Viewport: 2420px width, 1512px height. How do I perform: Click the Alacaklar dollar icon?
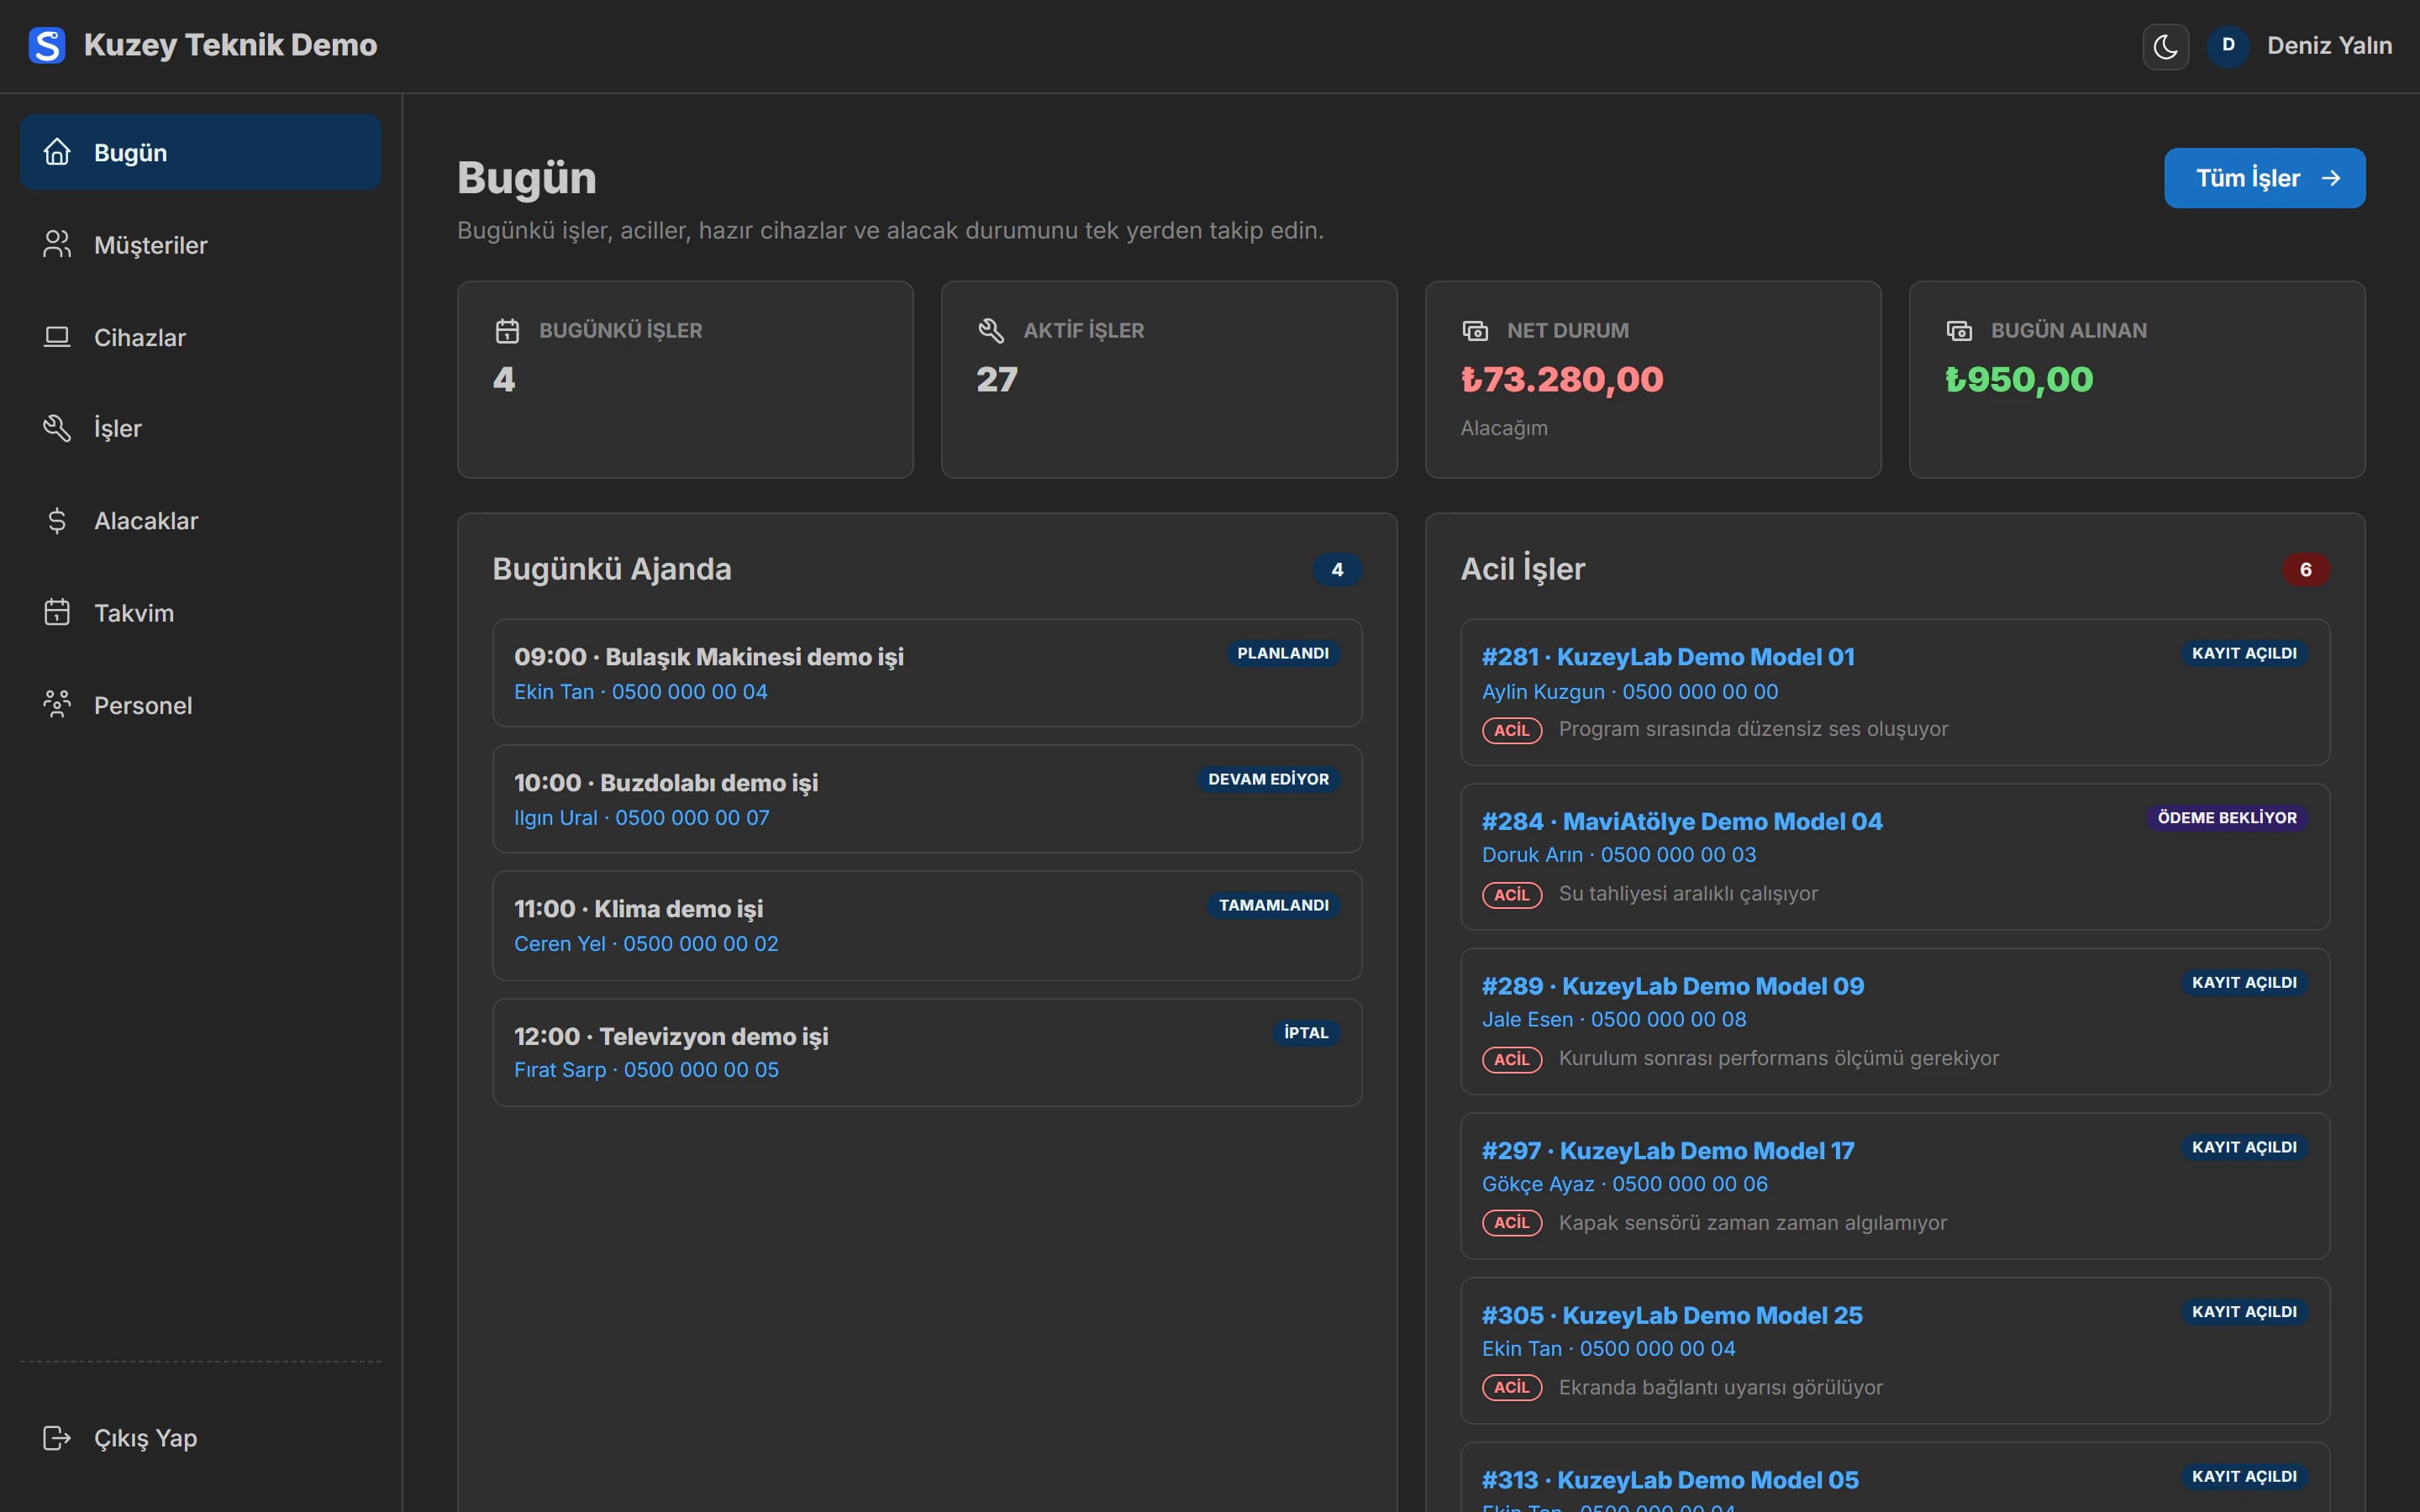coord(57,521)
